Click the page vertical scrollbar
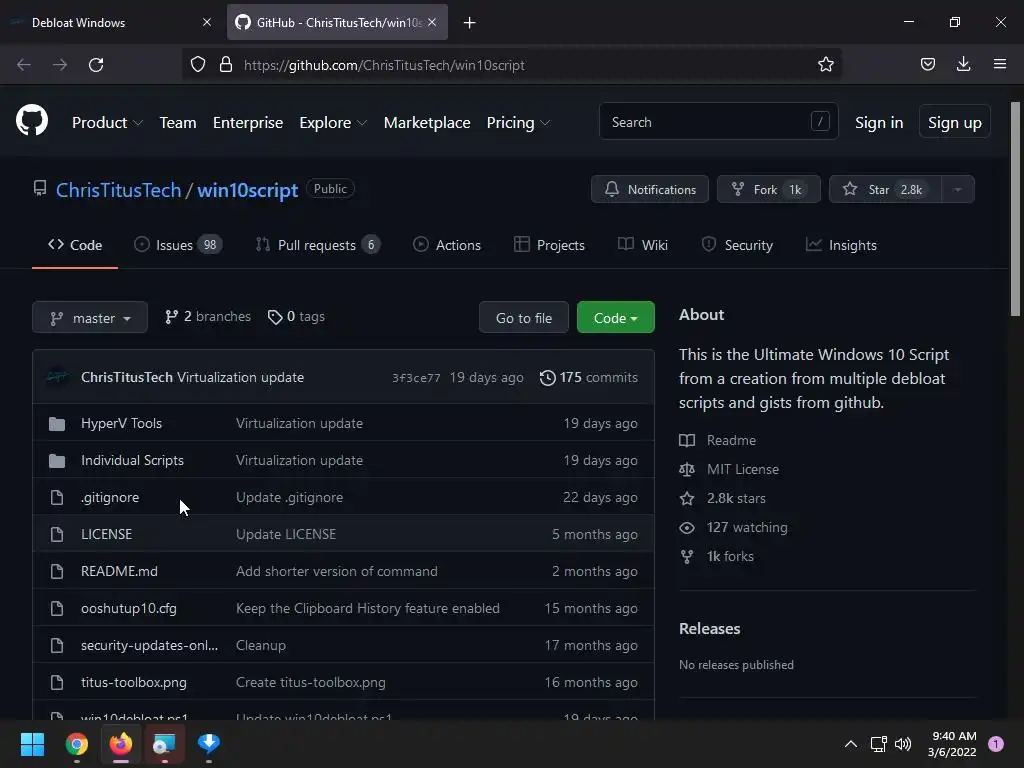 tap(1016, 209)
